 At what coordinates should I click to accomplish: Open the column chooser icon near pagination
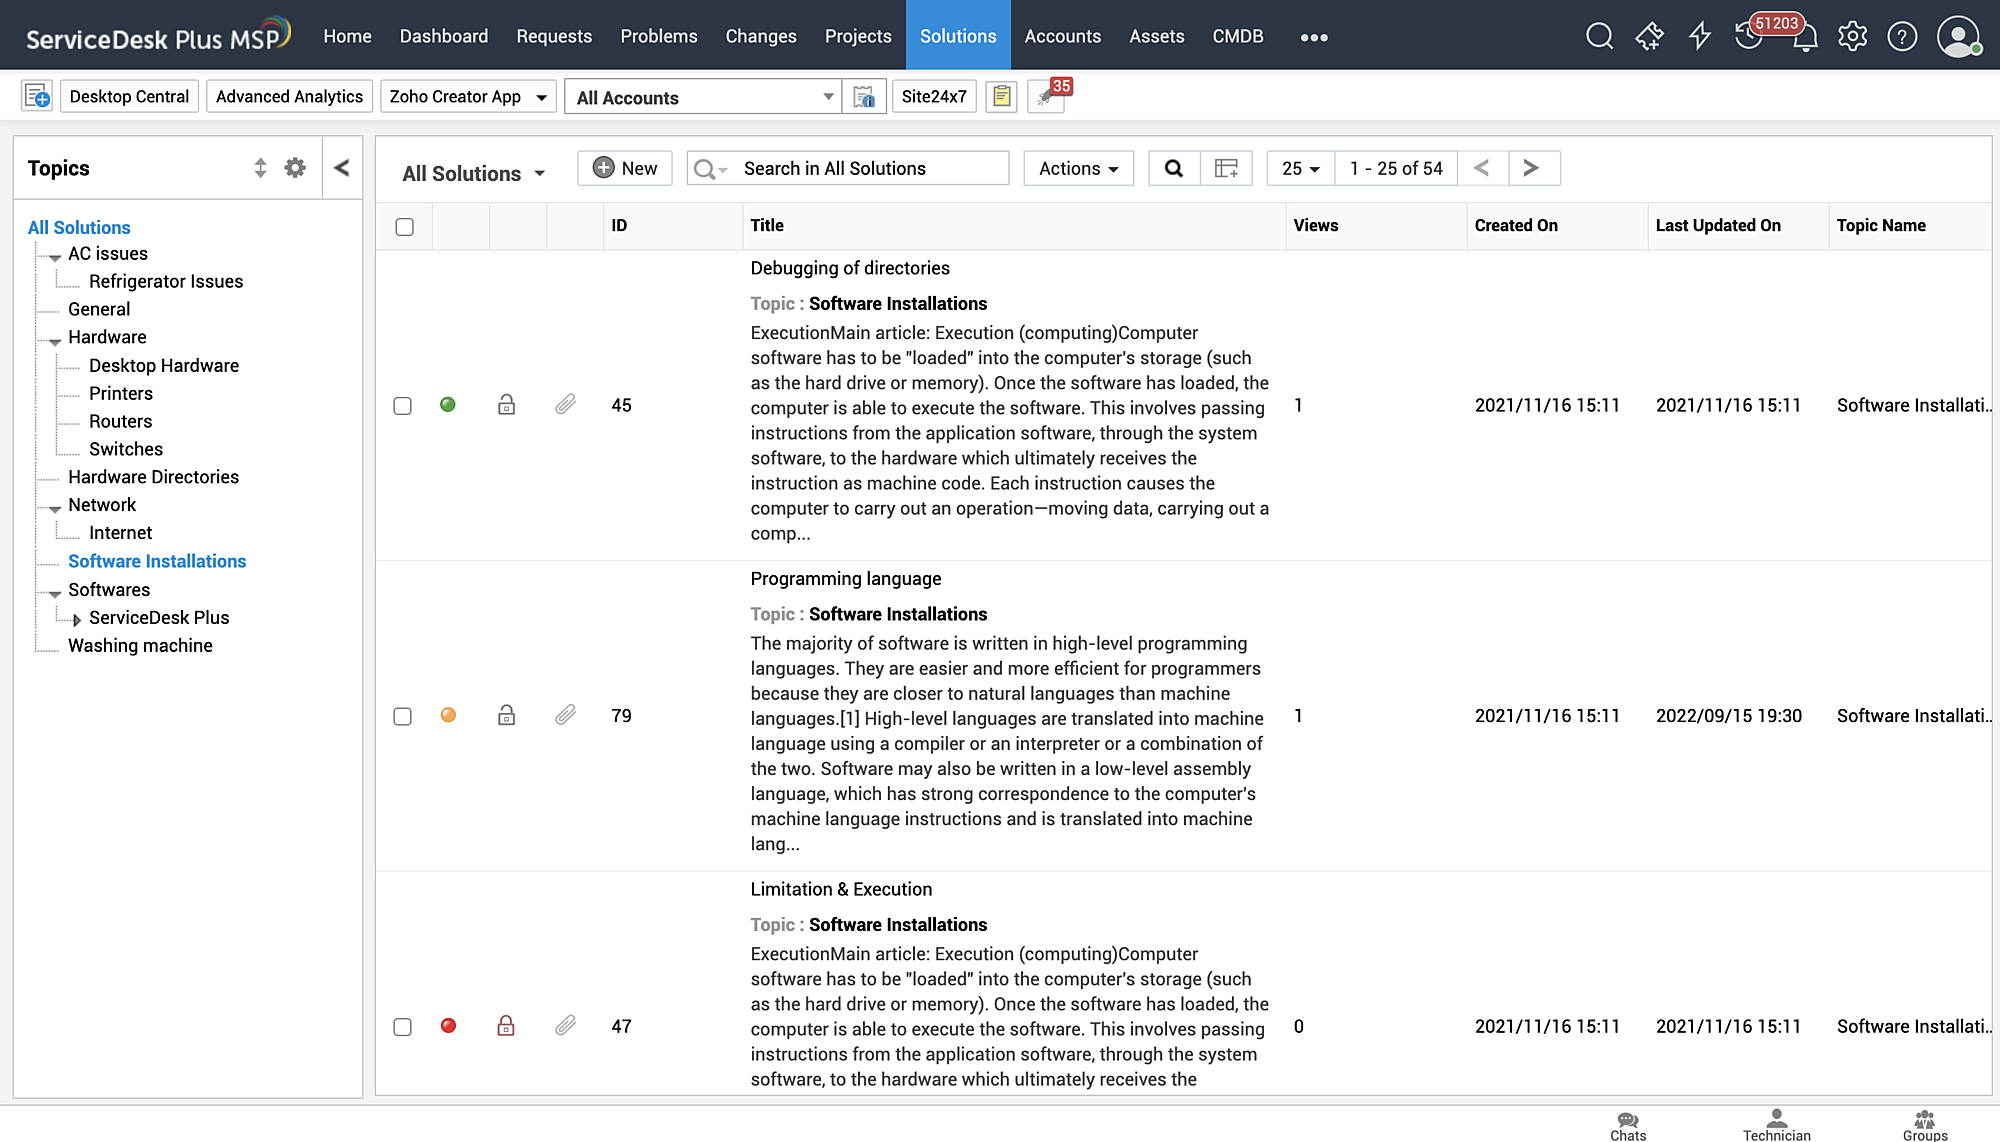click(x=1227, y=168)
